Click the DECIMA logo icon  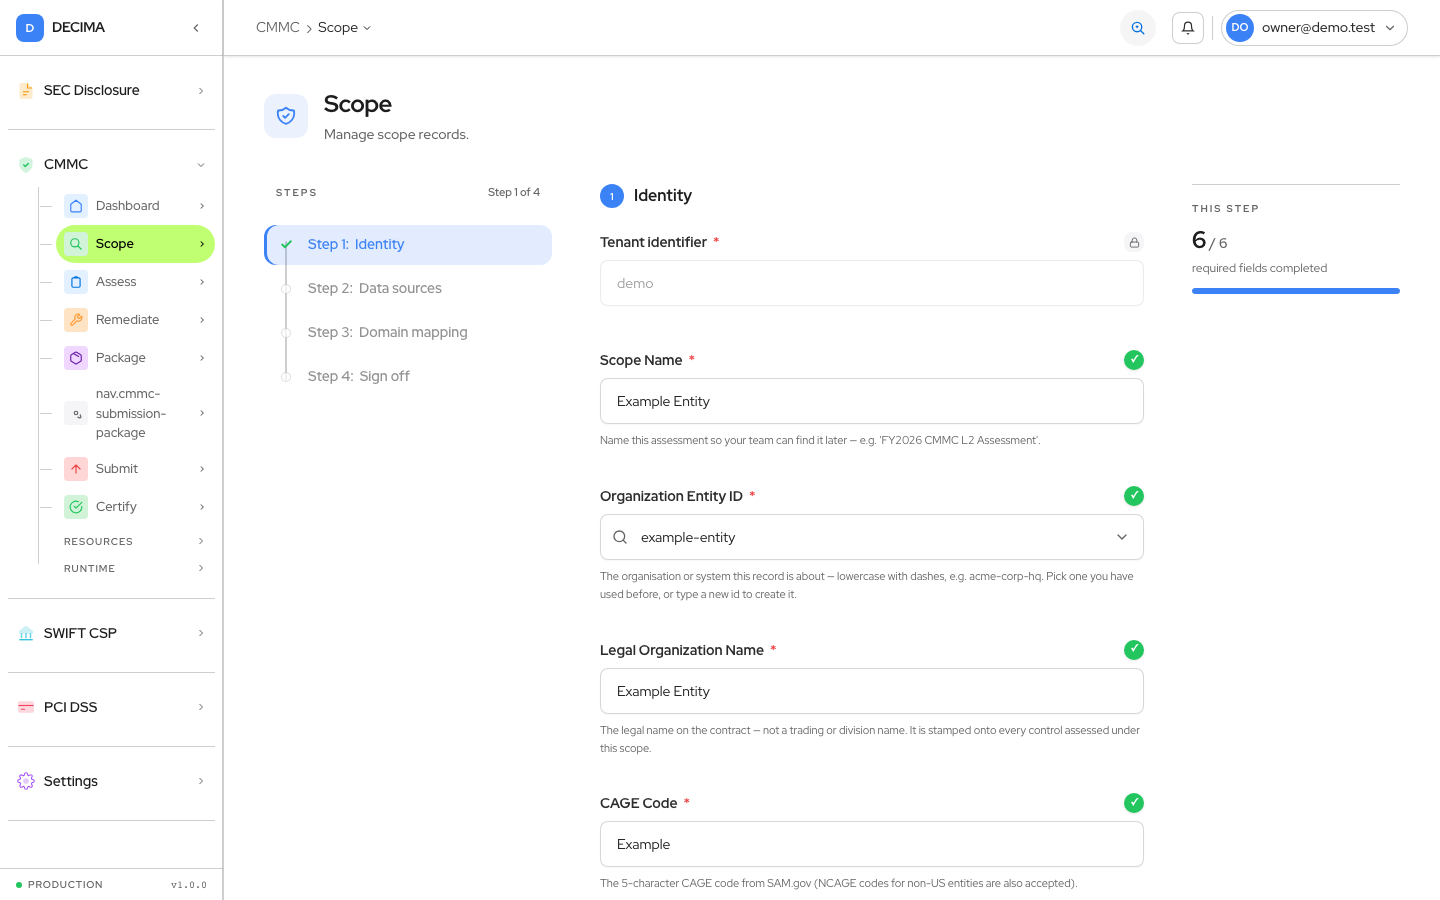[x=30, y=28]
